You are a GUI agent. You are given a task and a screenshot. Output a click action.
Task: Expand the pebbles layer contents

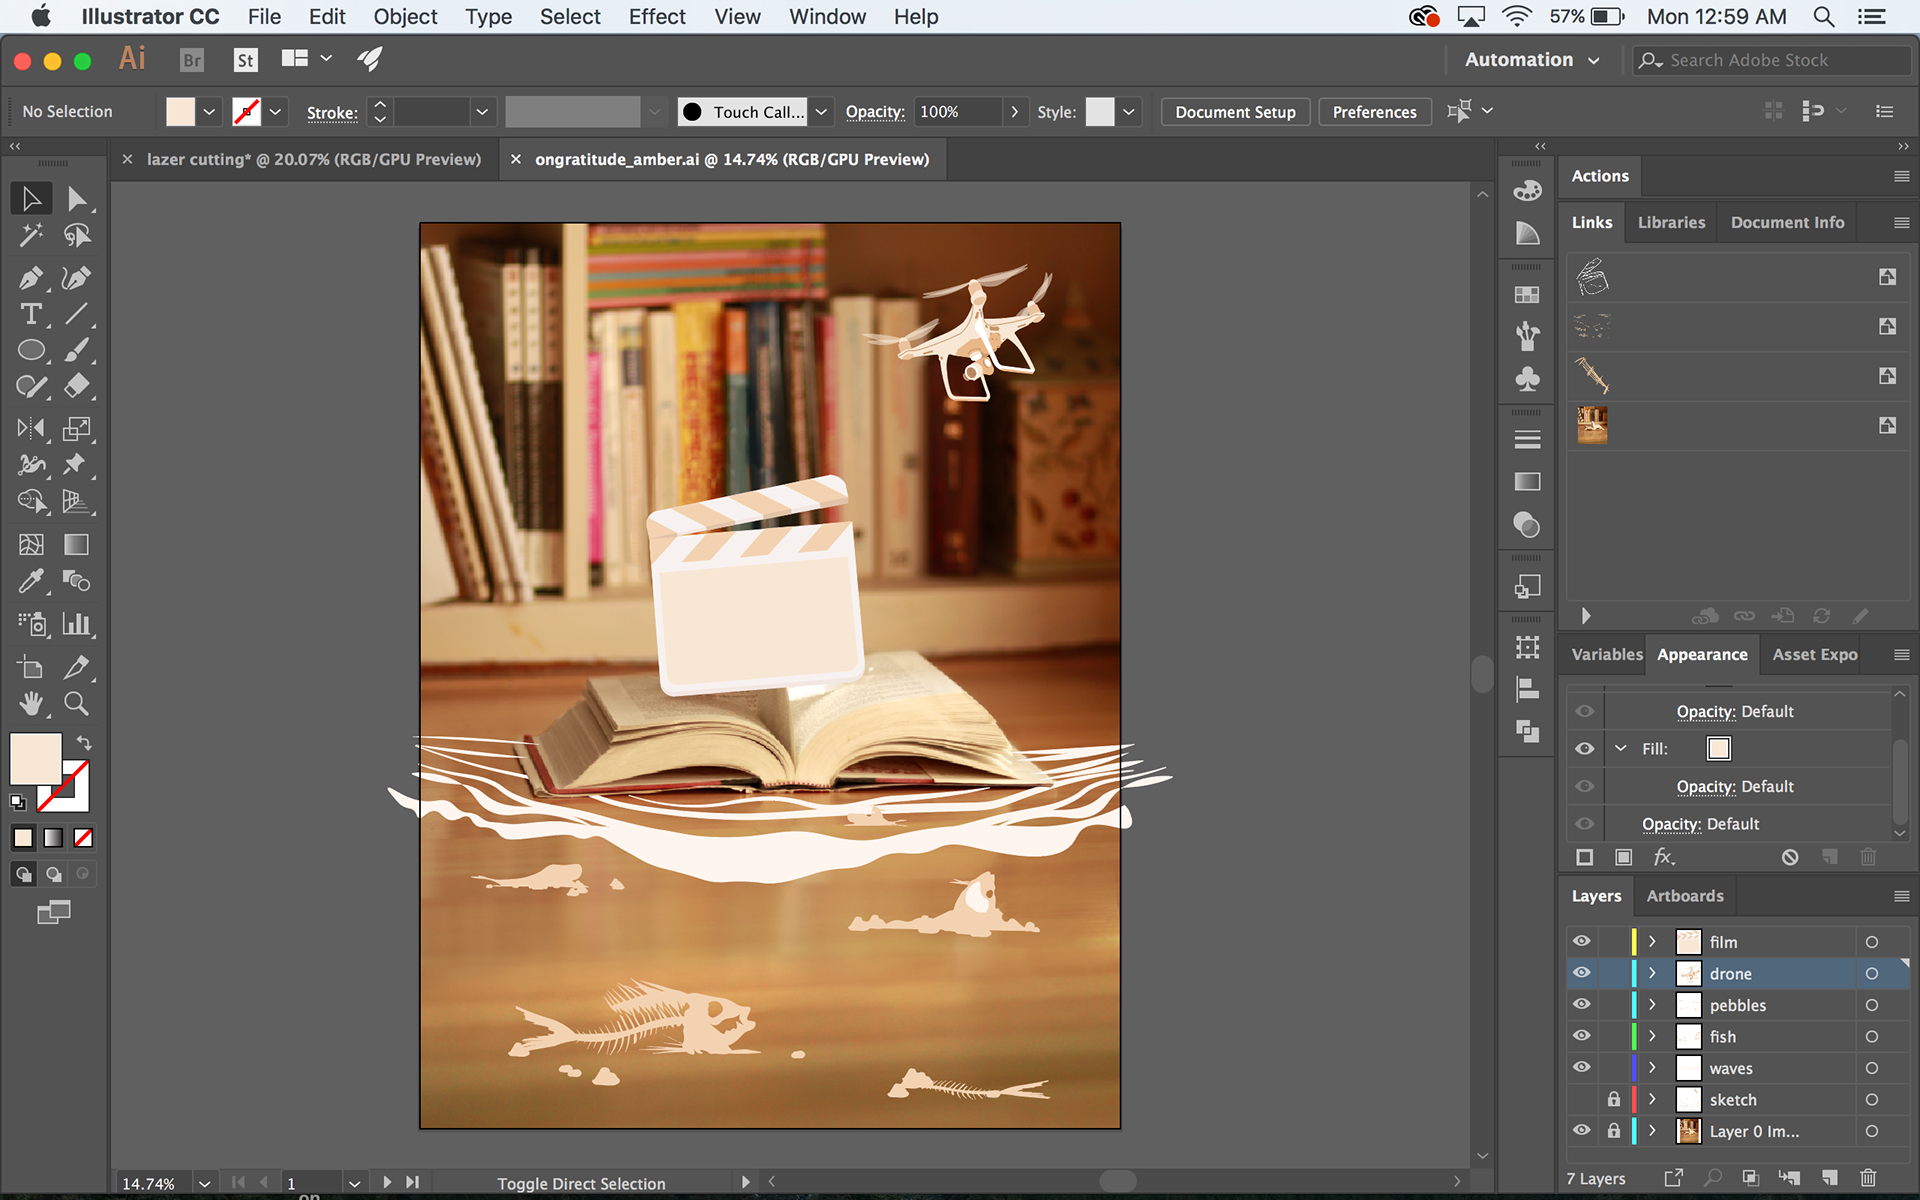(1652, 1005)
